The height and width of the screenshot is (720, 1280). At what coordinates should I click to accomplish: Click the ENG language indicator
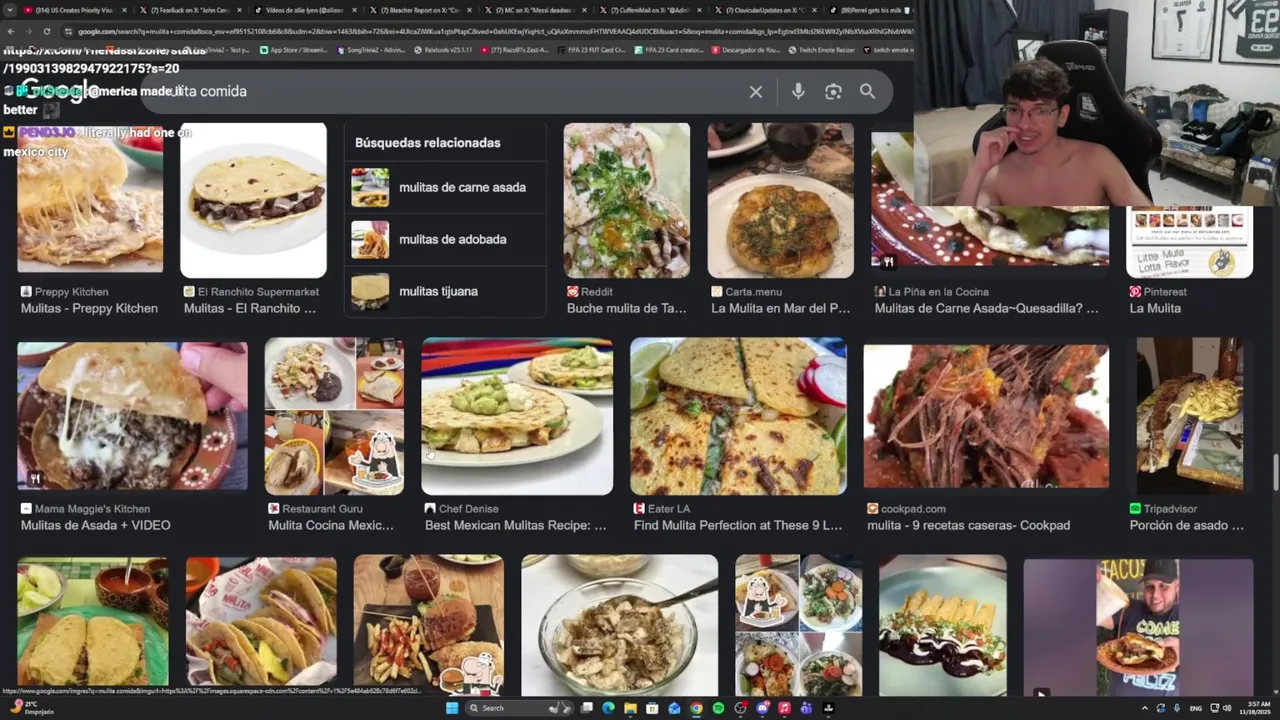1197,708
